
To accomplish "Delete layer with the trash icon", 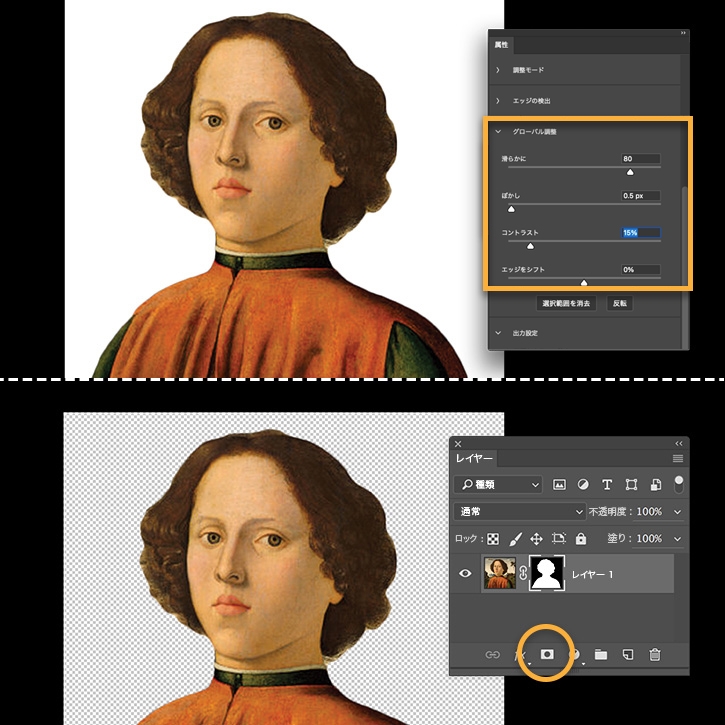I will tap(655, 655).
